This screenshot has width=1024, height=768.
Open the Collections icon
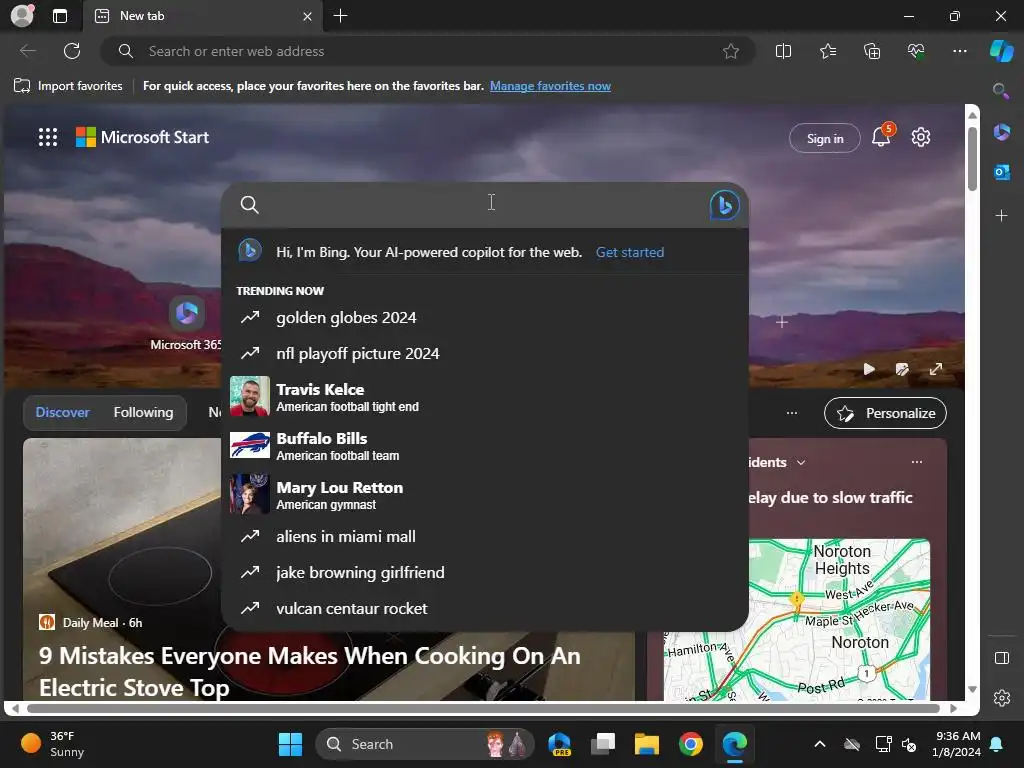(872, 51)
